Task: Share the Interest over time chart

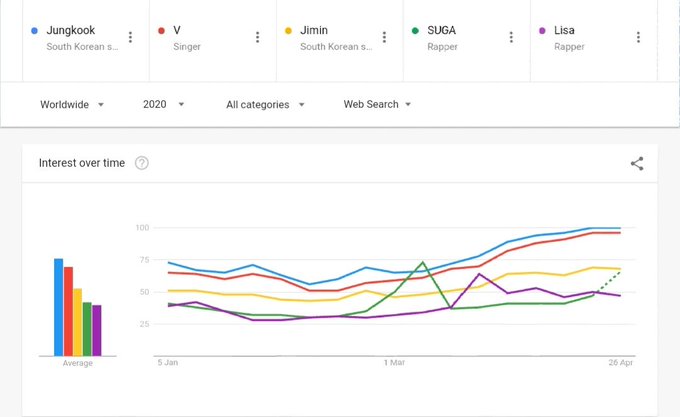Action: (637, 163)
